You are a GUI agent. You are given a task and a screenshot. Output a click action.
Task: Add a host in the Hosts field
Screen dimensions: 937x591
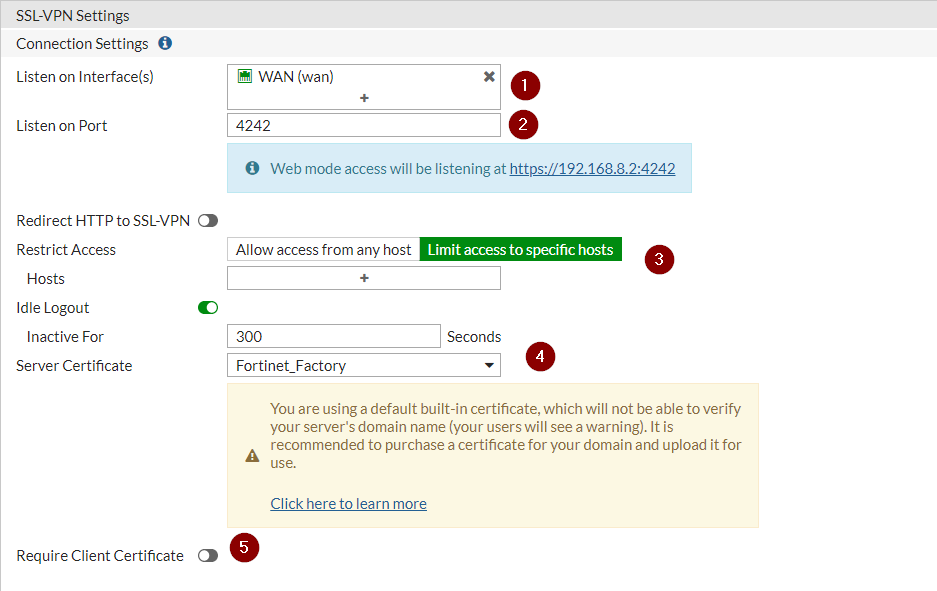click(364, 278)
